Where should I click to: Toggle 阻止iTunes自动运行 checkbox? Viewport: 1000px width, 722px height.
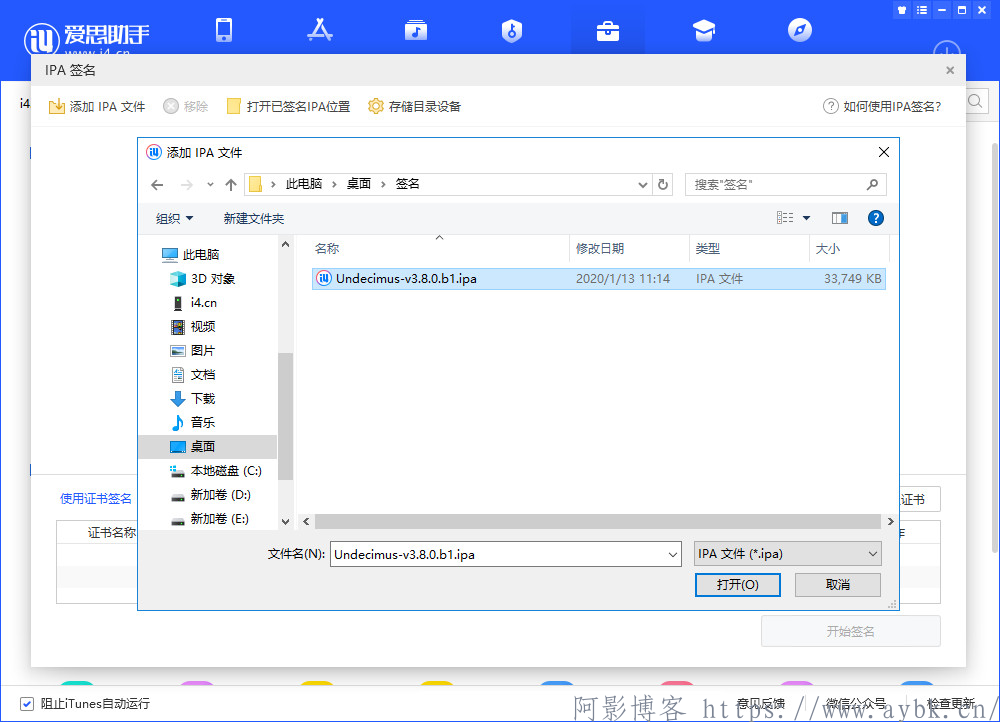point(27,704)
